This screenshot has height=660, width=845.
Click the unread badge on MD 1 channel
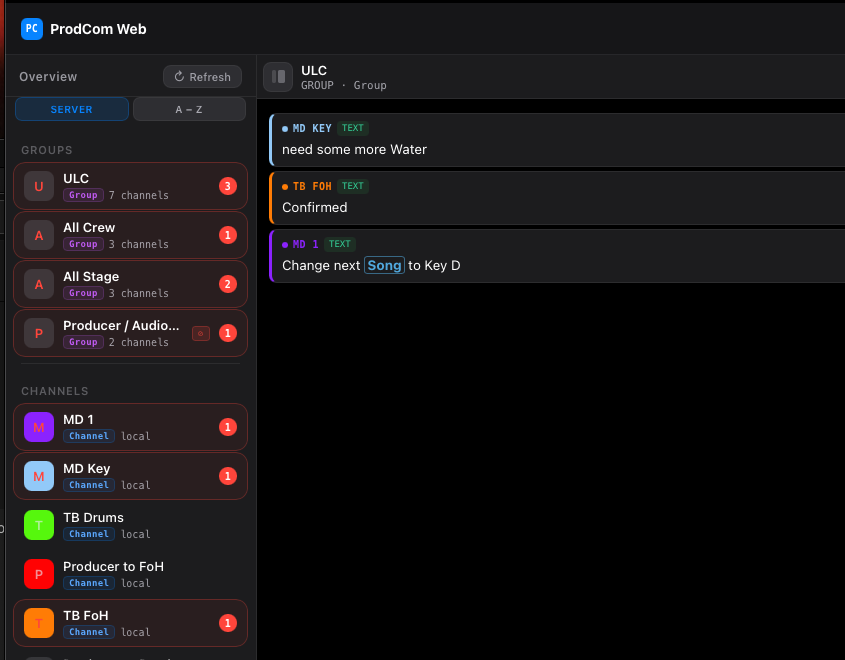click(228, 427)
